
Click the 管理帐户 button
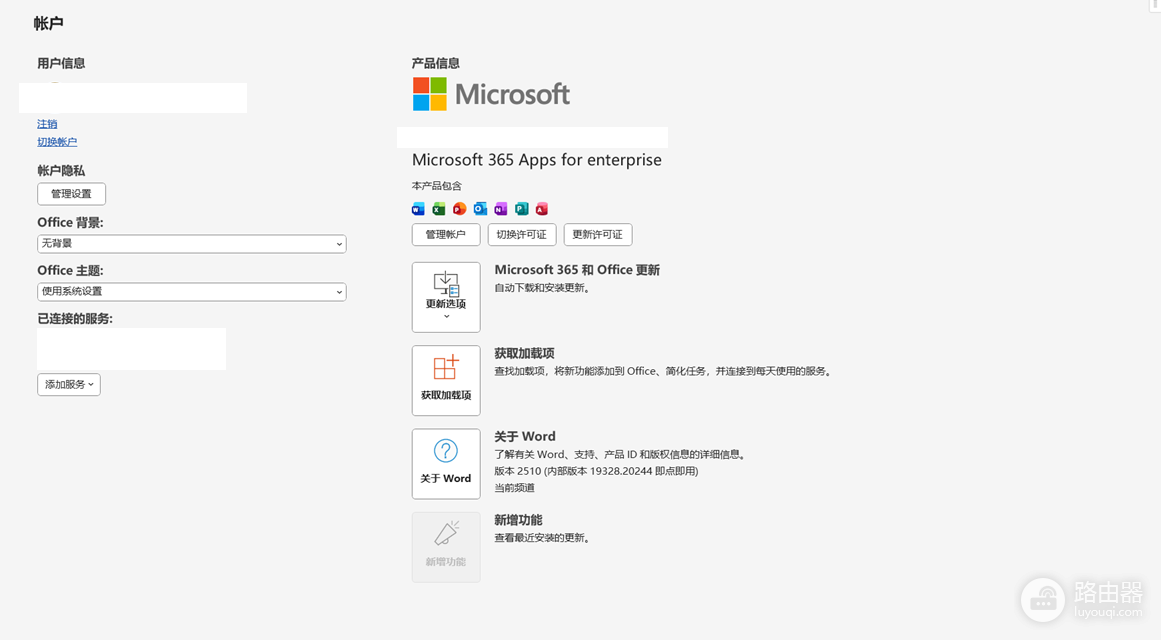[x=446, y=235]
